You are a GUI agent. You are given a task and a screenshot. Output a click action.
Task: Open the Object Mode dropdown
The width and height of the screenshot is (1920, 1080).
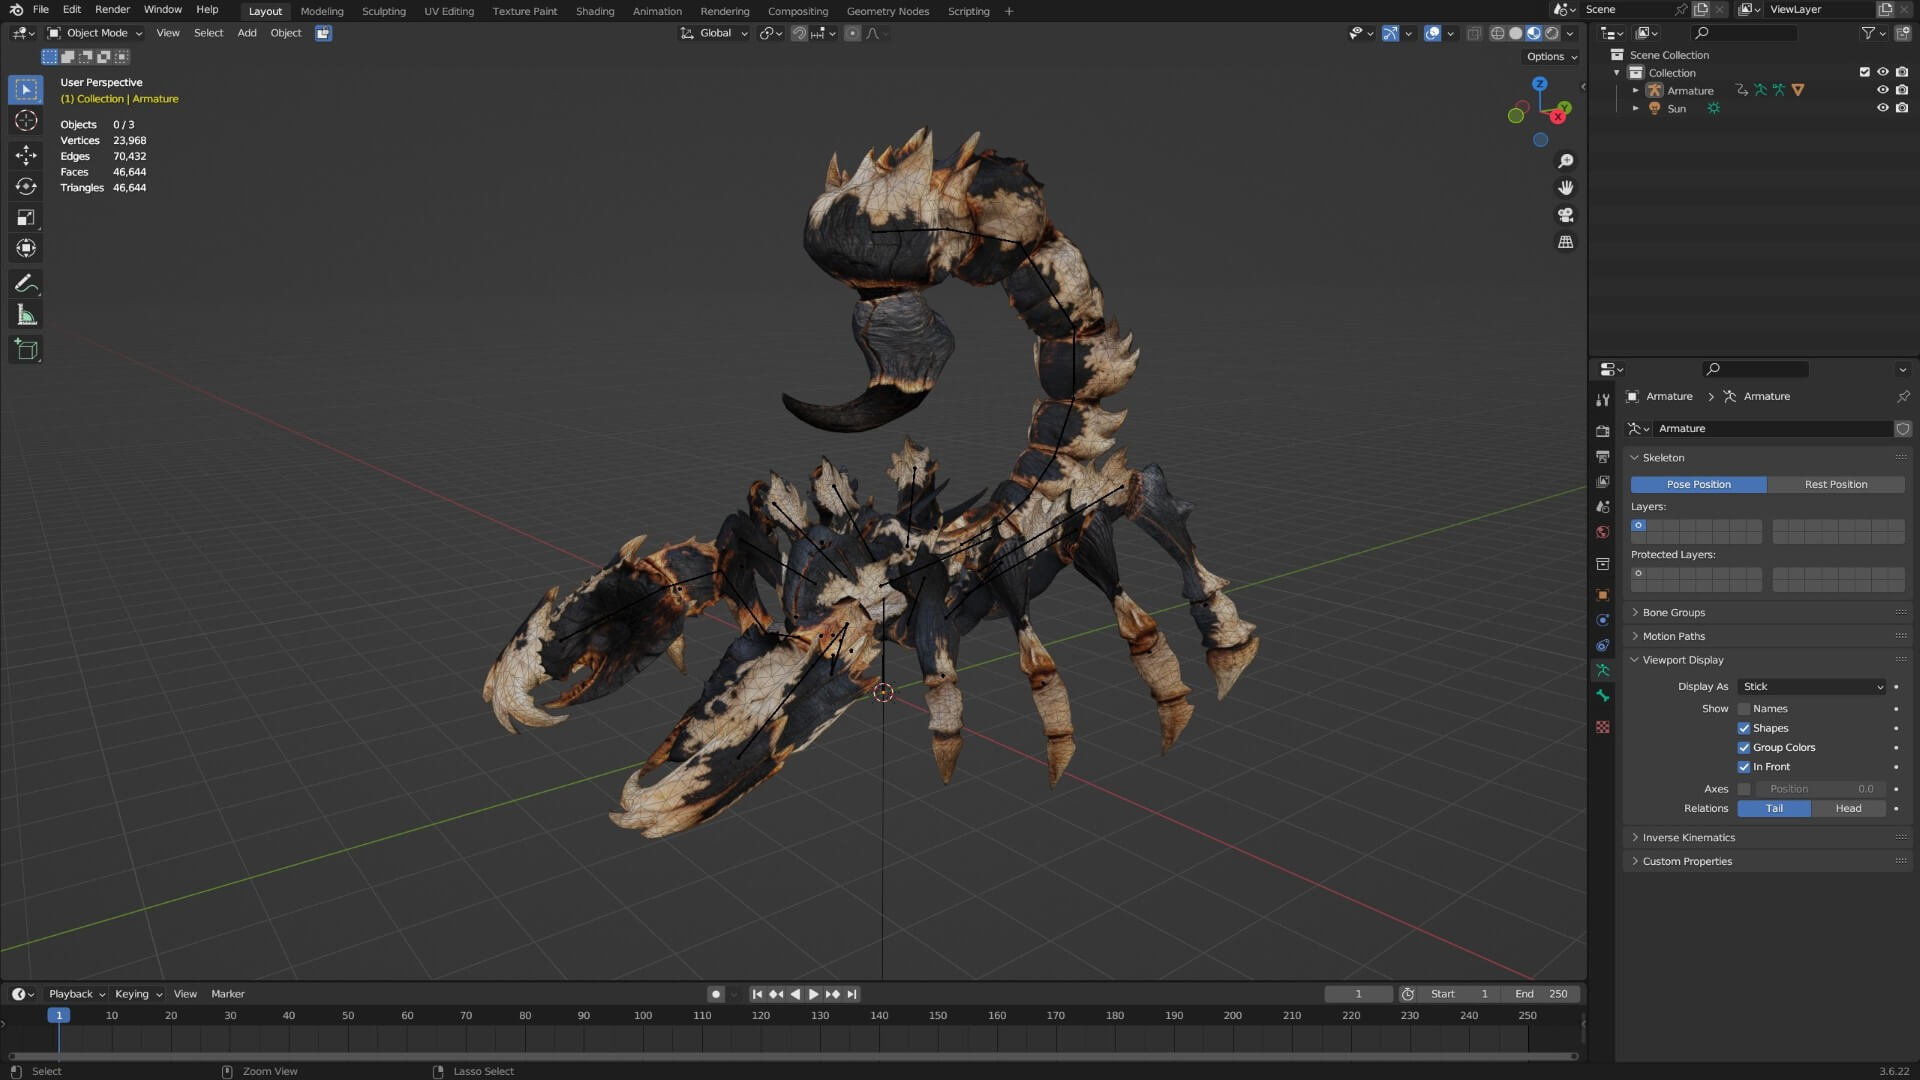[x=95, y=33]
